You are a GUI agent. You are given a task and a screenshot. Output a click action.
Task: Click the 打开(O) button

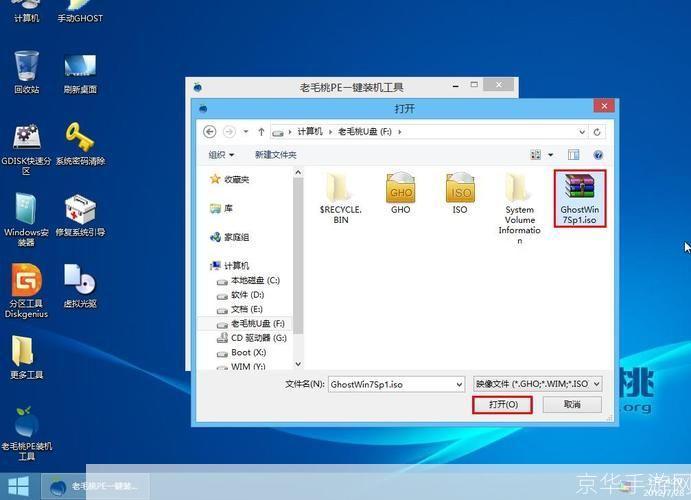click(502, 404)
